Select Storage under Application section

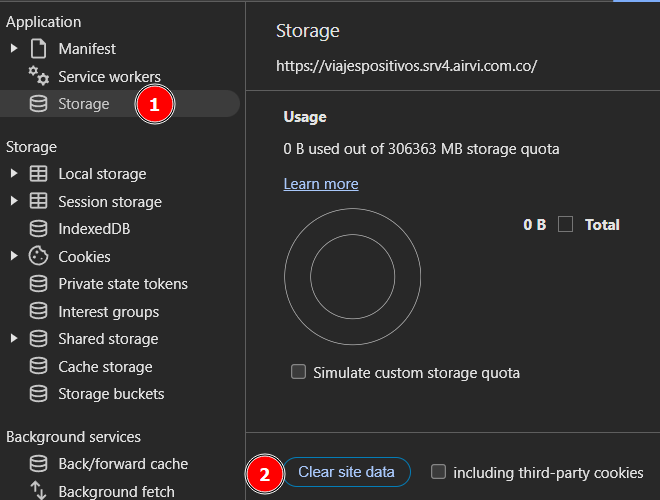pos(83,104)
